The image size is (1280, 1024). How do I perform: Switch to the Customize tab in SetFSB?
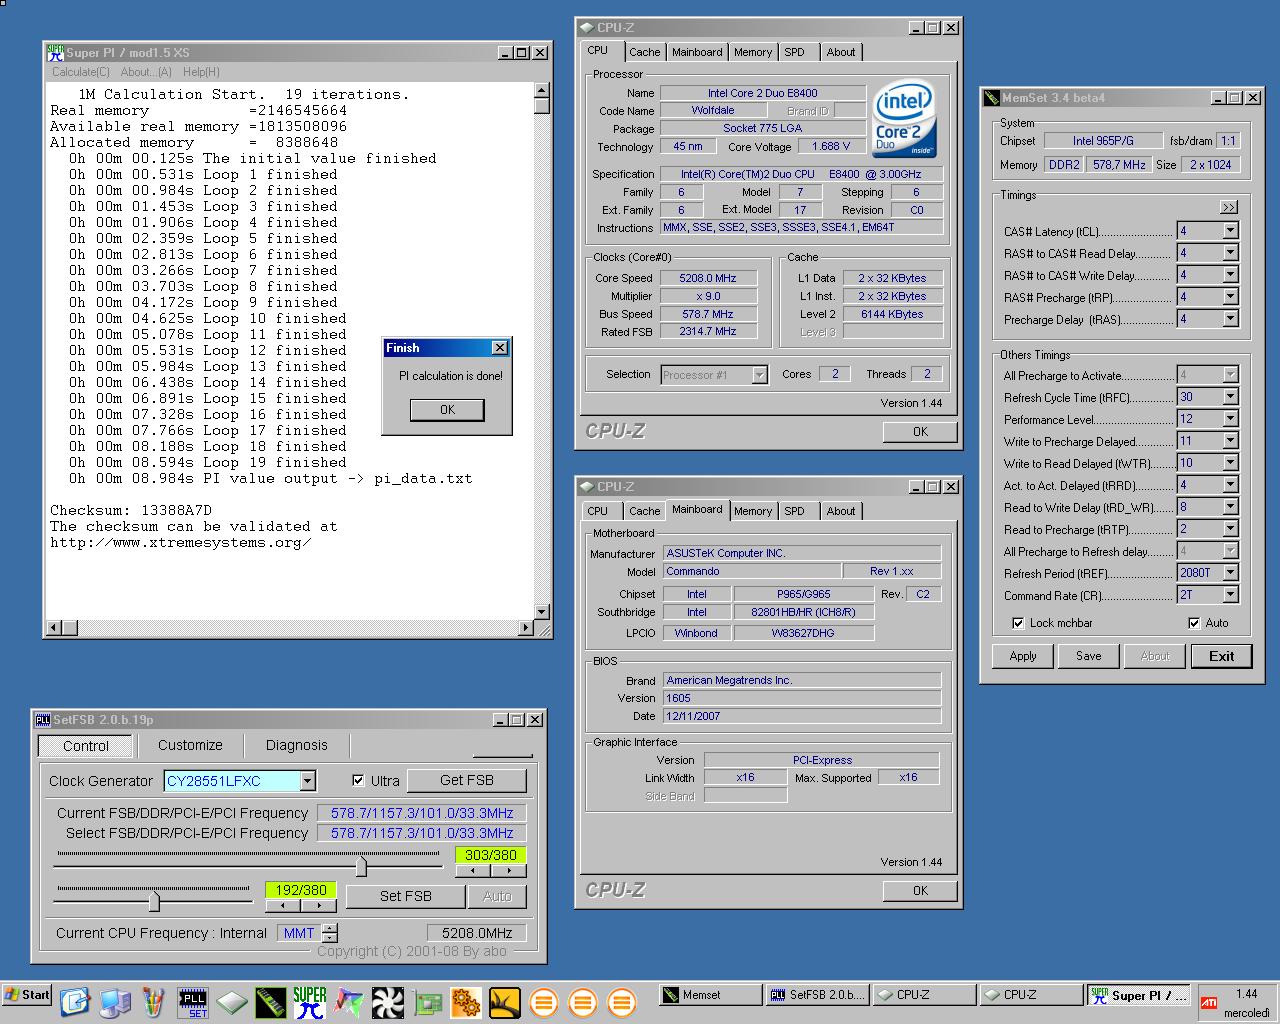tap(190, 745)
